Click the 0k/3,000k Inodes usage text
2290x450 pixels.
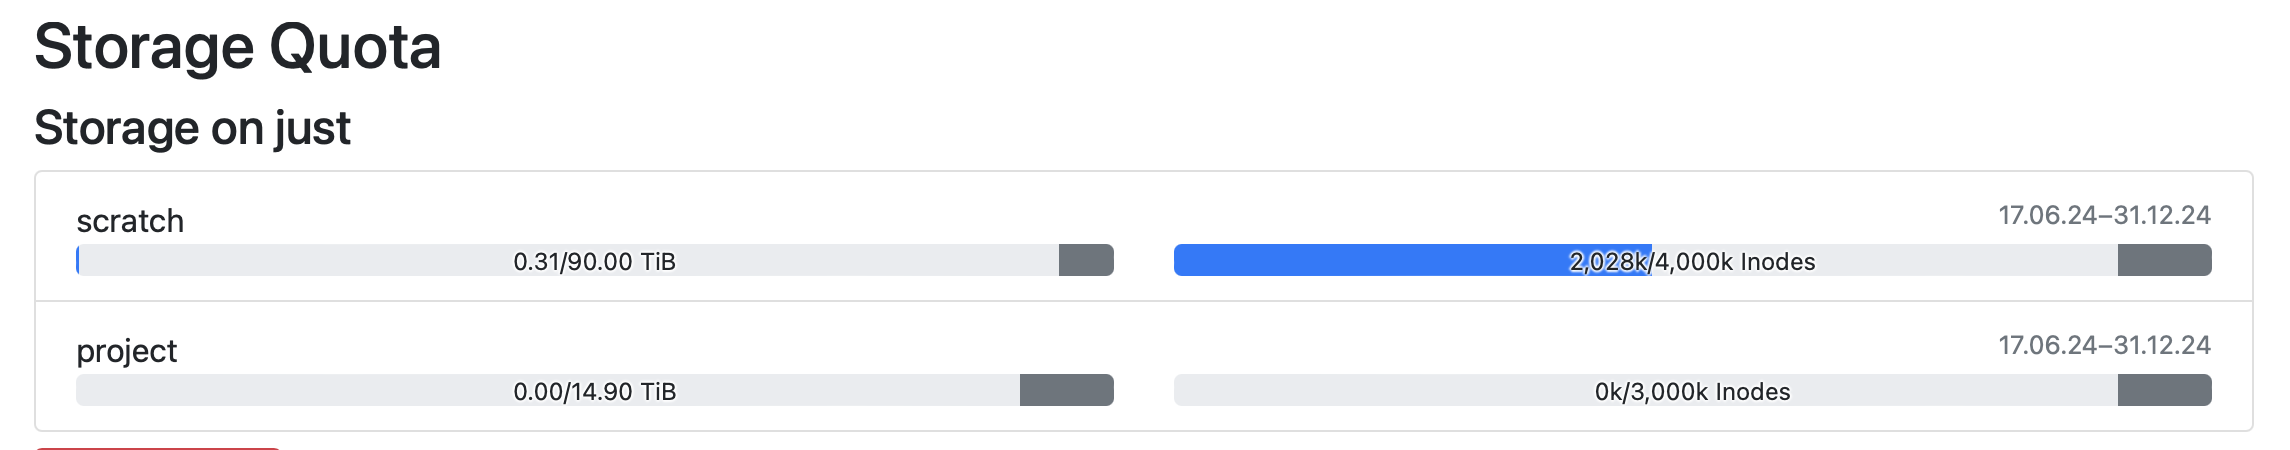tap(1692, 391)
